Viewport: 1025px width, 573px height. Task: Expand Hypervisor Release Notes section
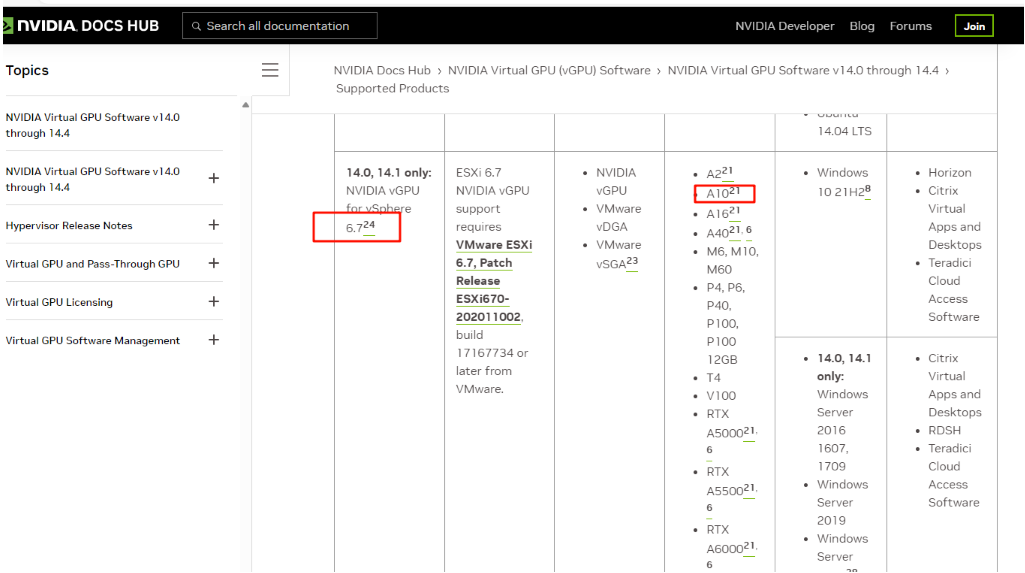[x=214, y=225]
